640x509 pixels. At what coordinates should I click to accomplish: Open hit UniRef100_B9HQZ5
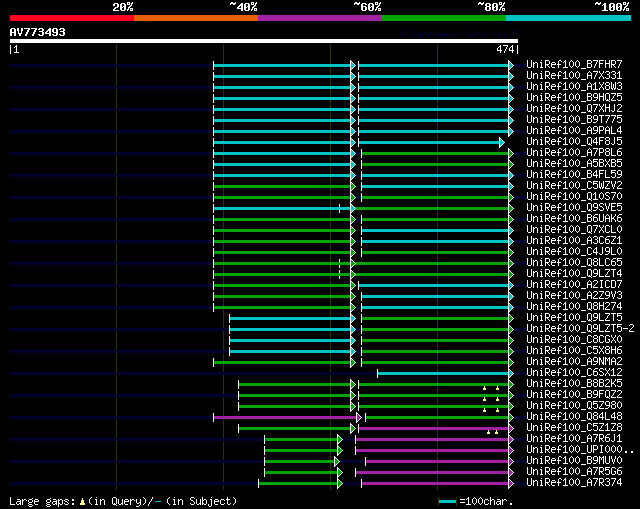click(574, 98)
